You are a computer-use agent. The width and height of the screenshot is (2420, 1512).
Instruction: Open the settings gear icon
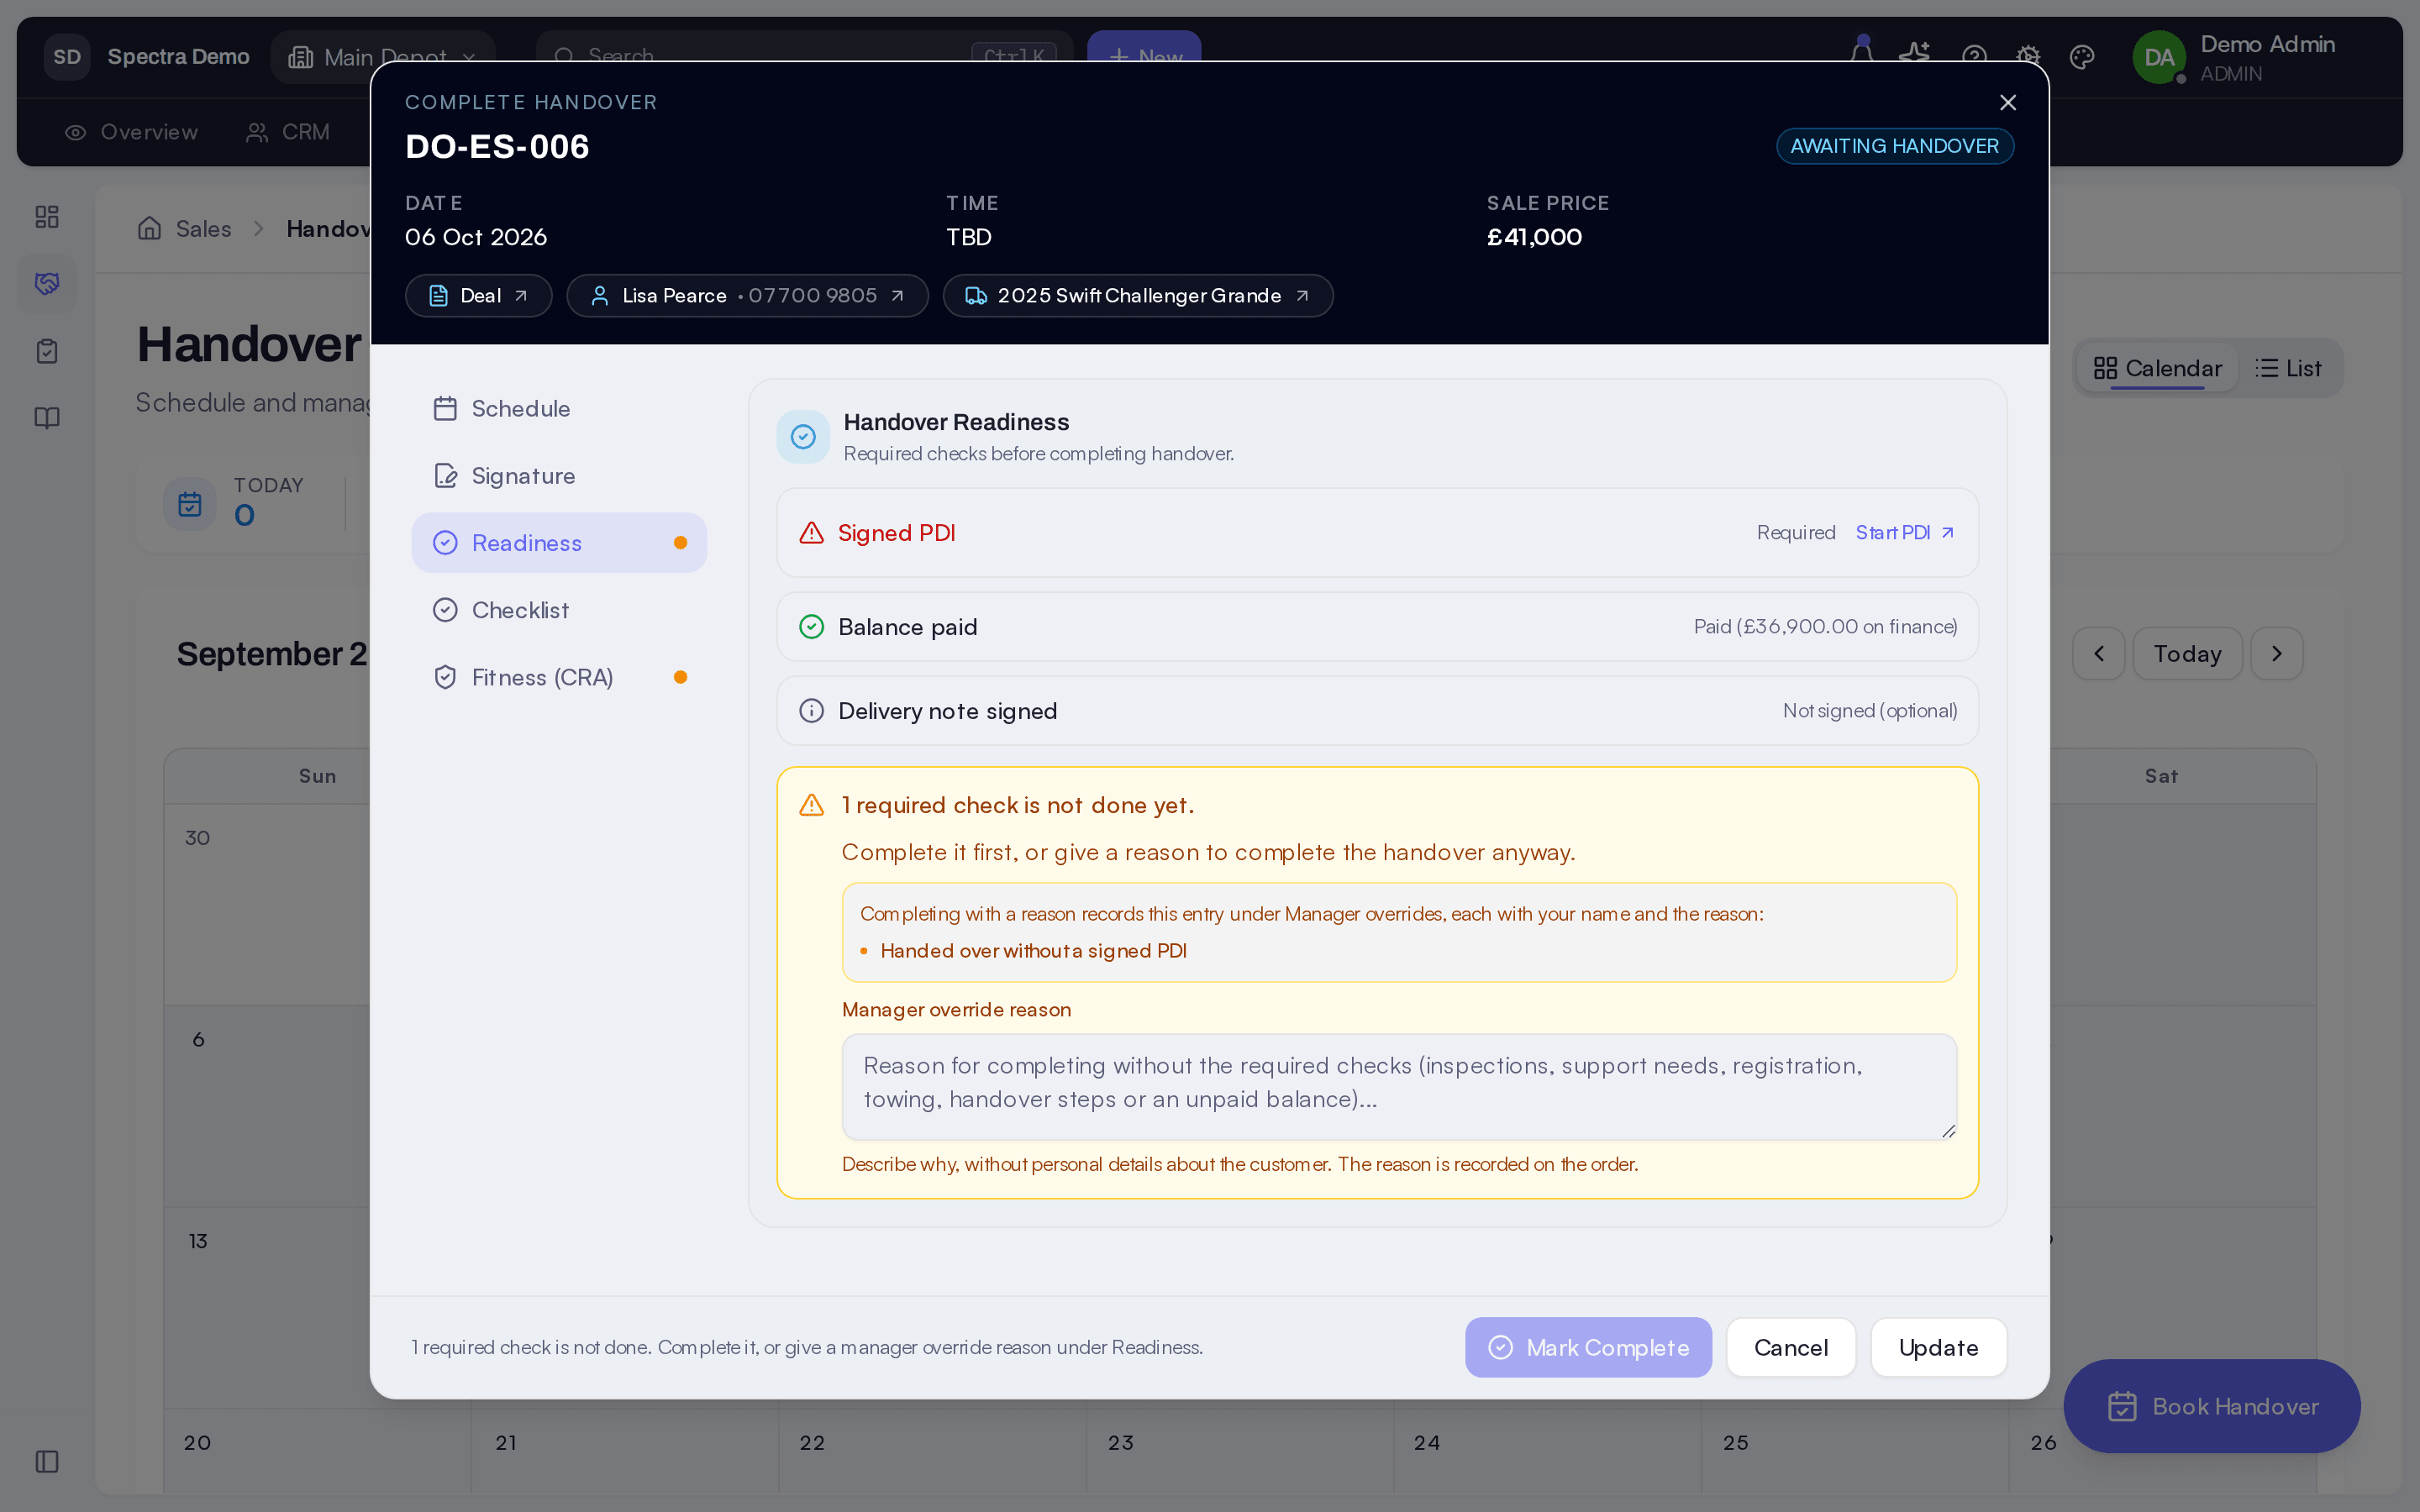2027,56
